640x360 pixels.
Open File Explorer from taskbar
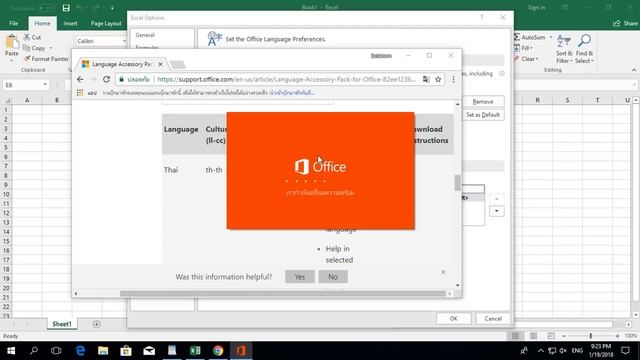103,350
